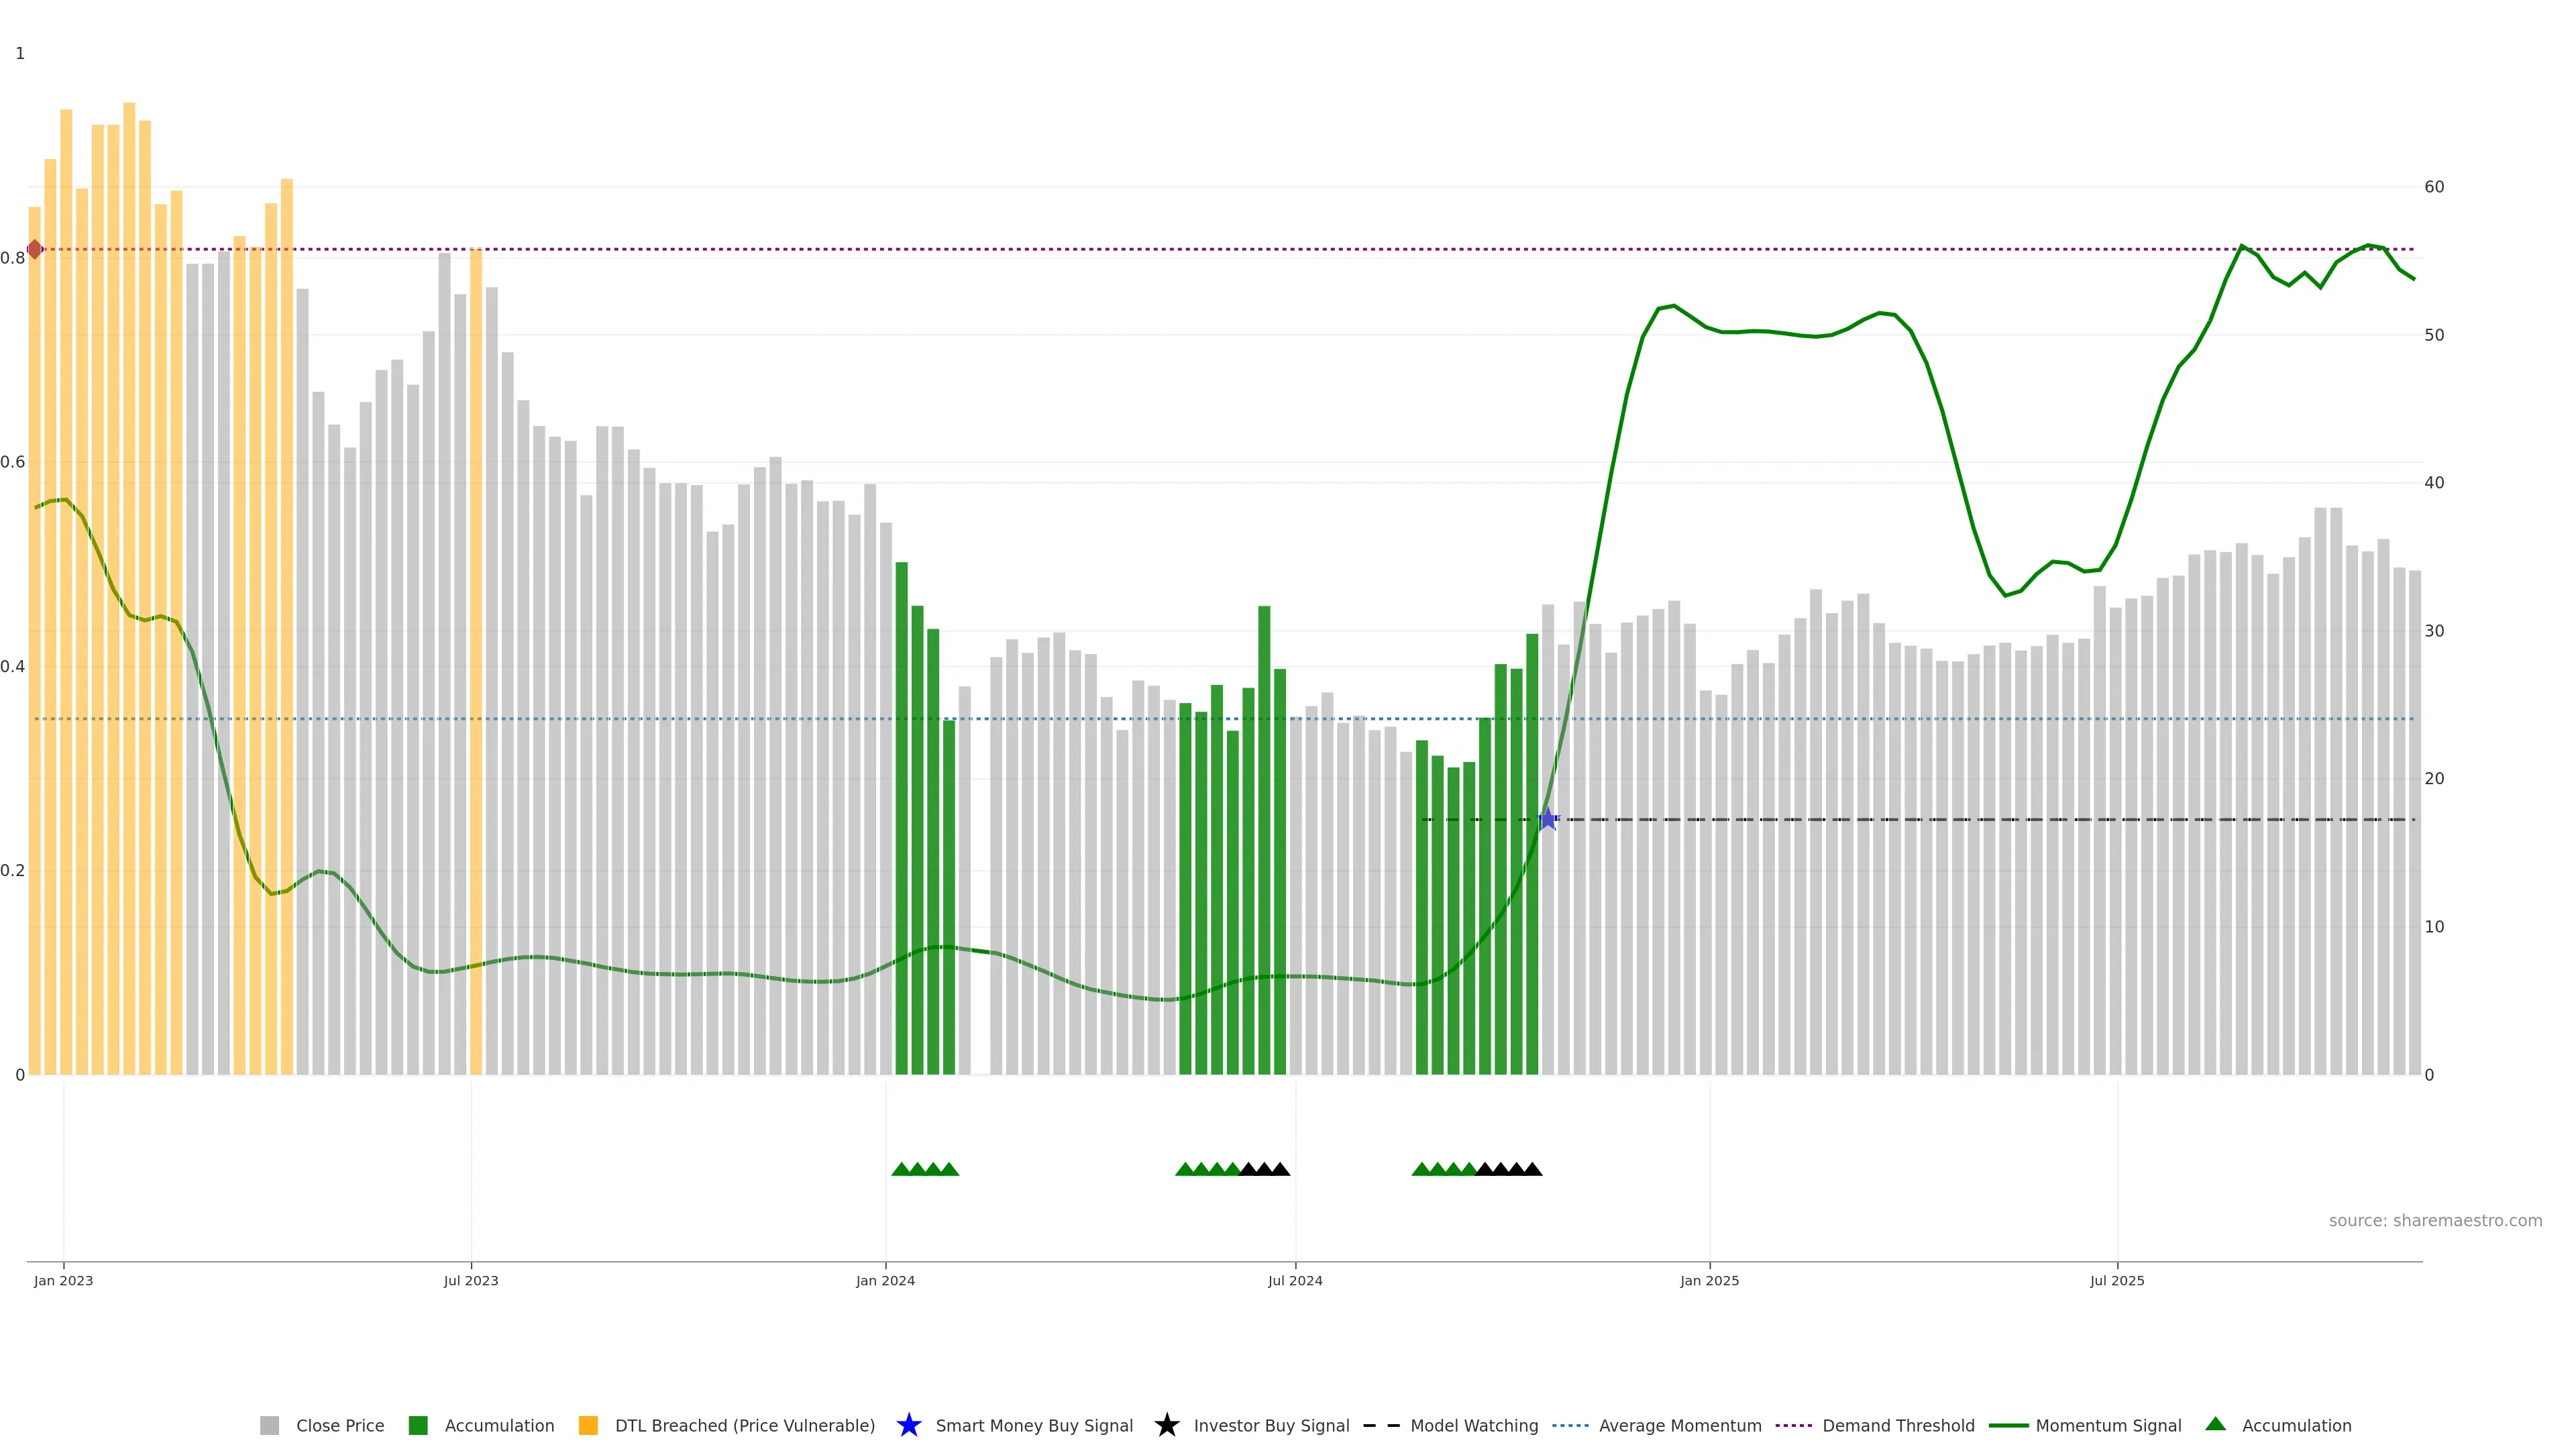Image resolution: width=2576 pixels, height=1449 pixels.
Task: Click Model Watching dashed legend marker
Action: pos(1381,1425)
